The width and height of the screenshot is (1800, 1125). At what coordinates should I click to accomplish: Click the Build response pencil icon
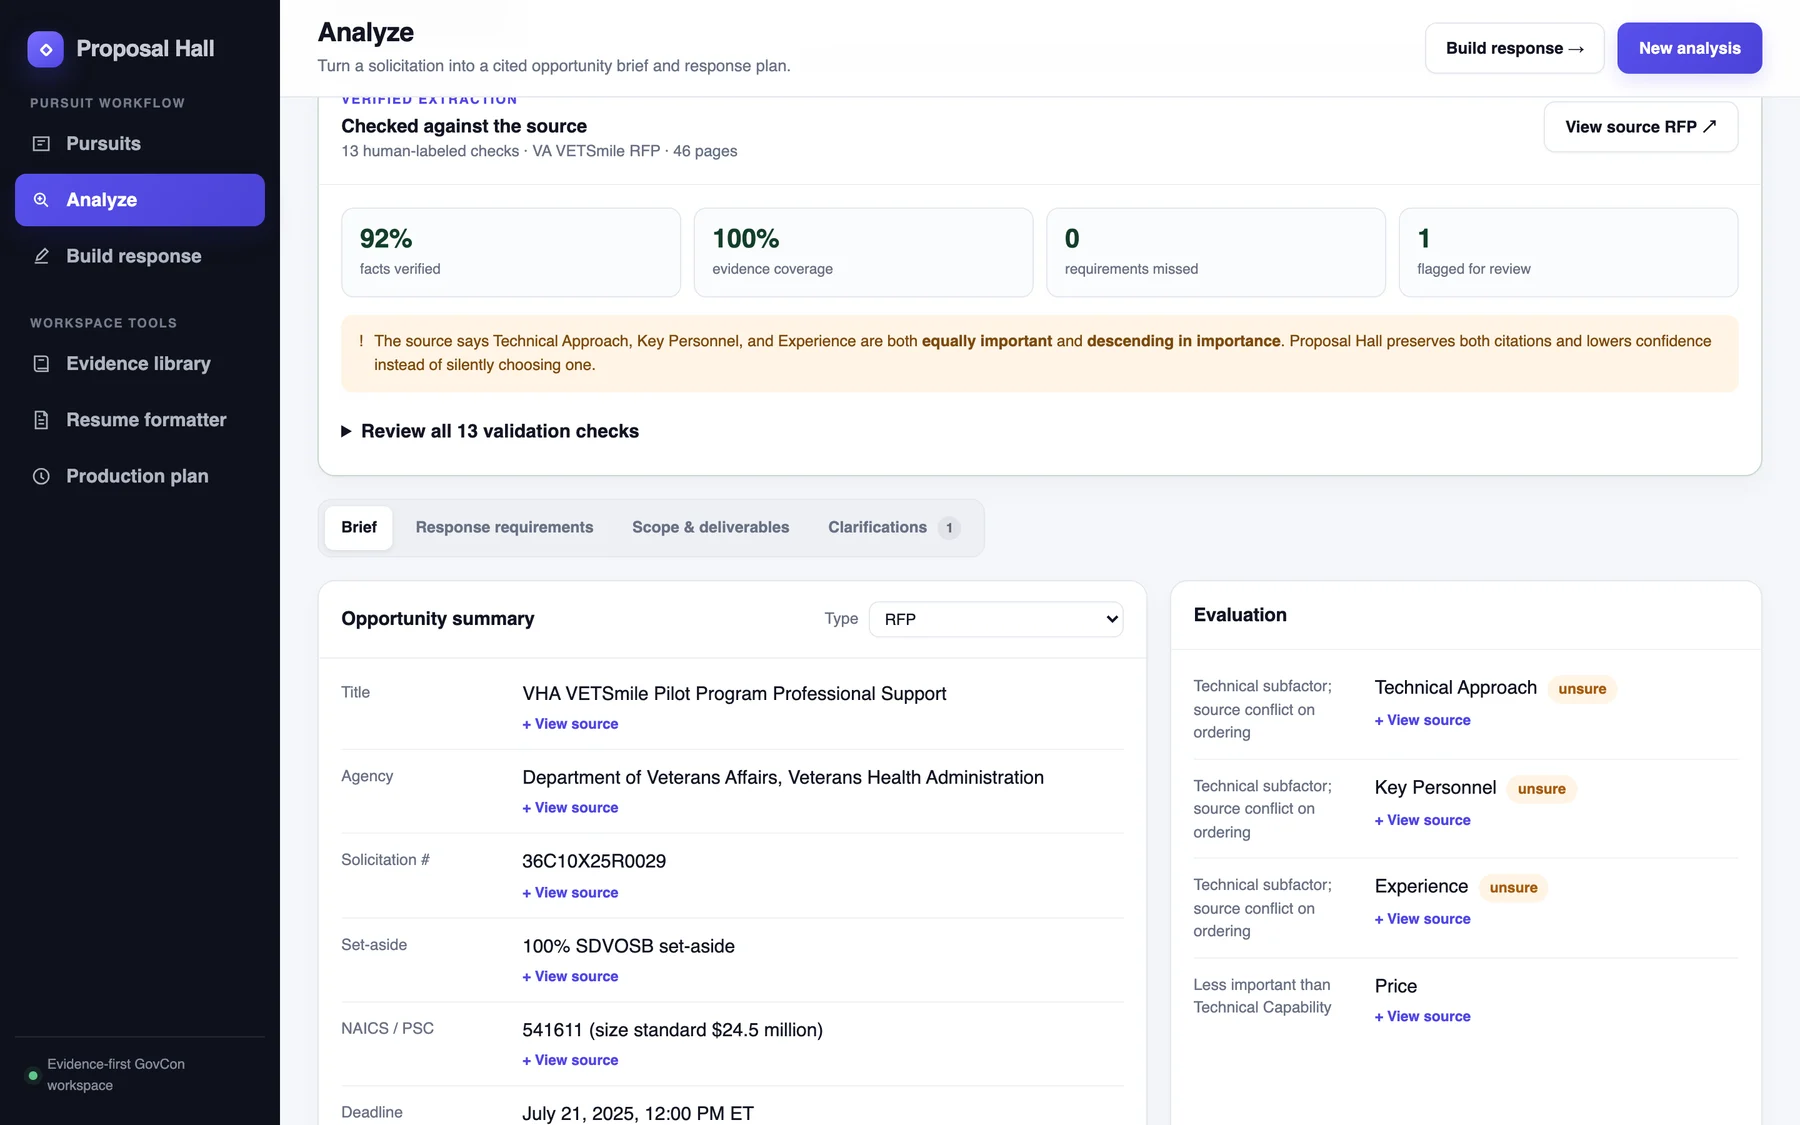pos(41,256)
